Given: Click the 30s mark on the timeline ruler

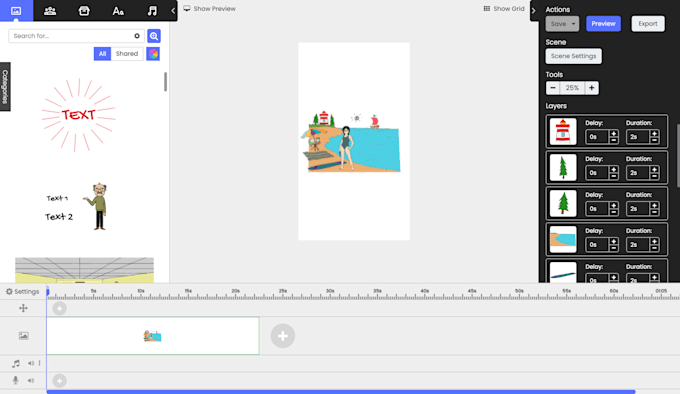Looking at the screenshot, I should [x=330, y=291].
